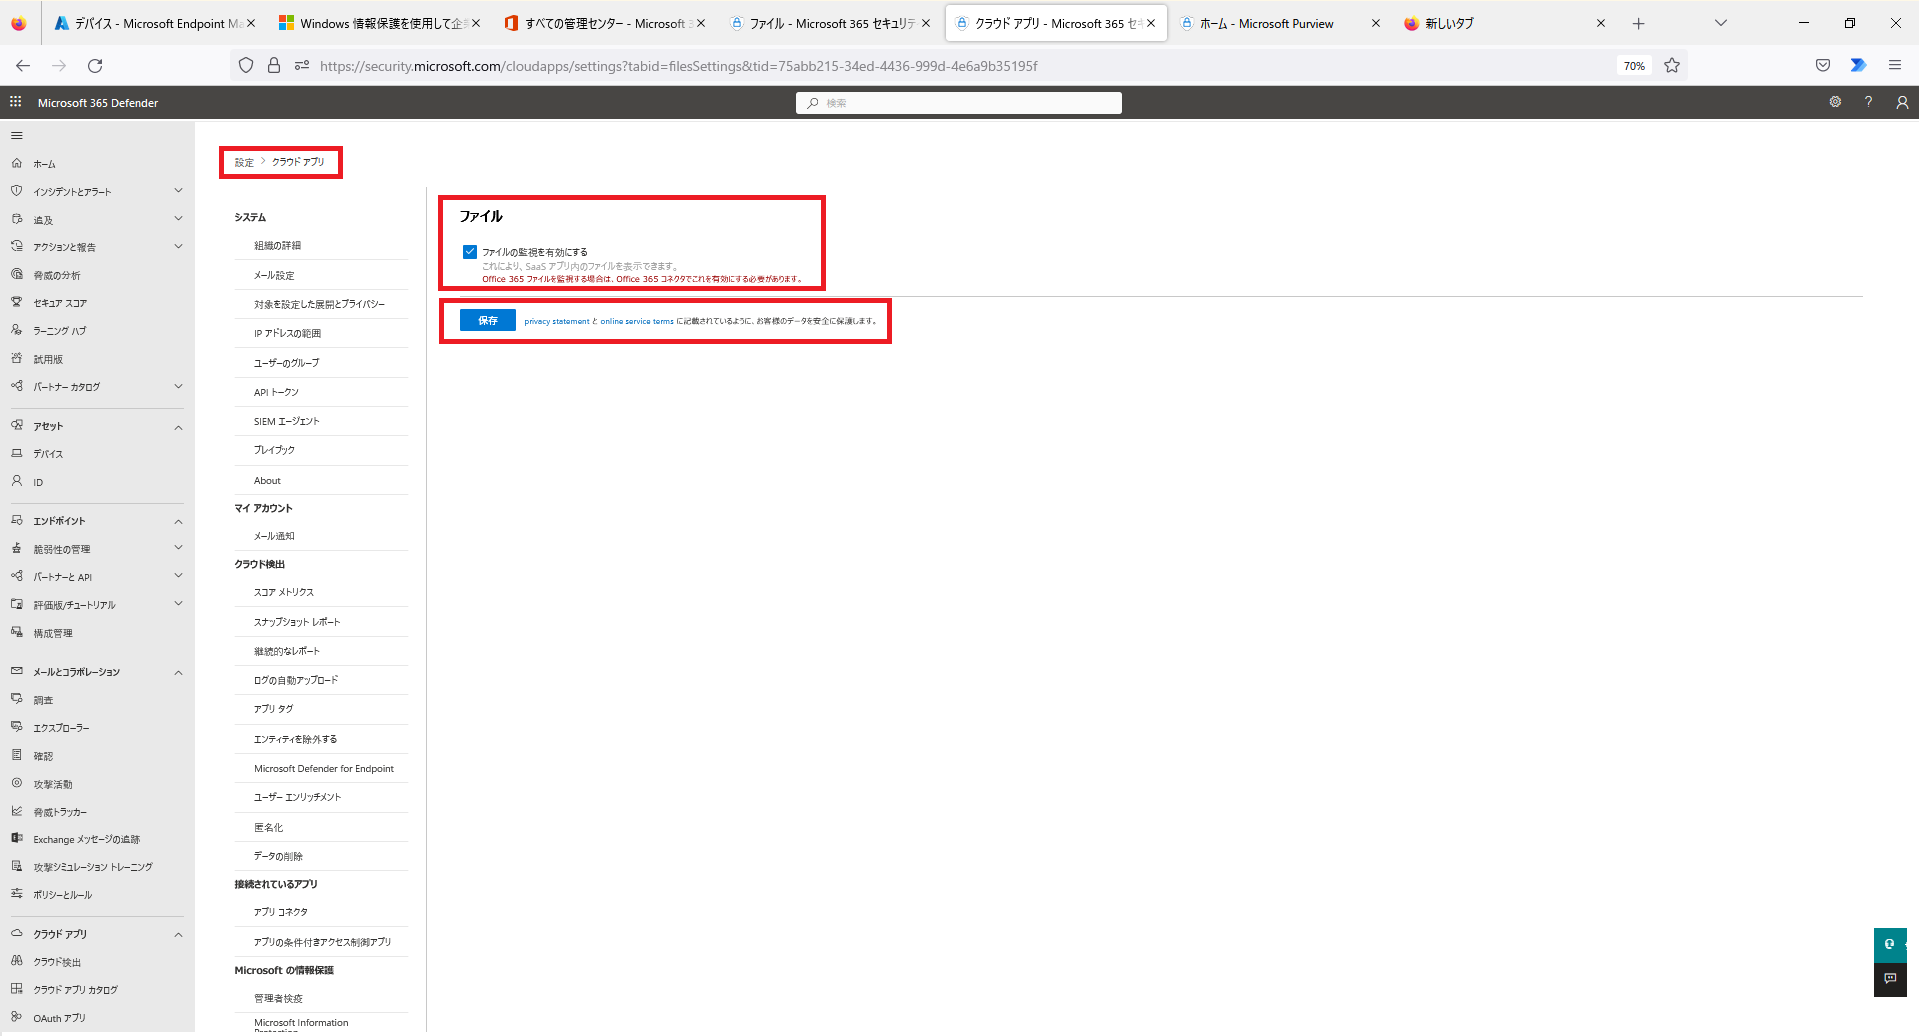Screen dimensions: 1919x1036
Task: Collapse the エンドポイント section chevron
Action: (x=178, y=521)
